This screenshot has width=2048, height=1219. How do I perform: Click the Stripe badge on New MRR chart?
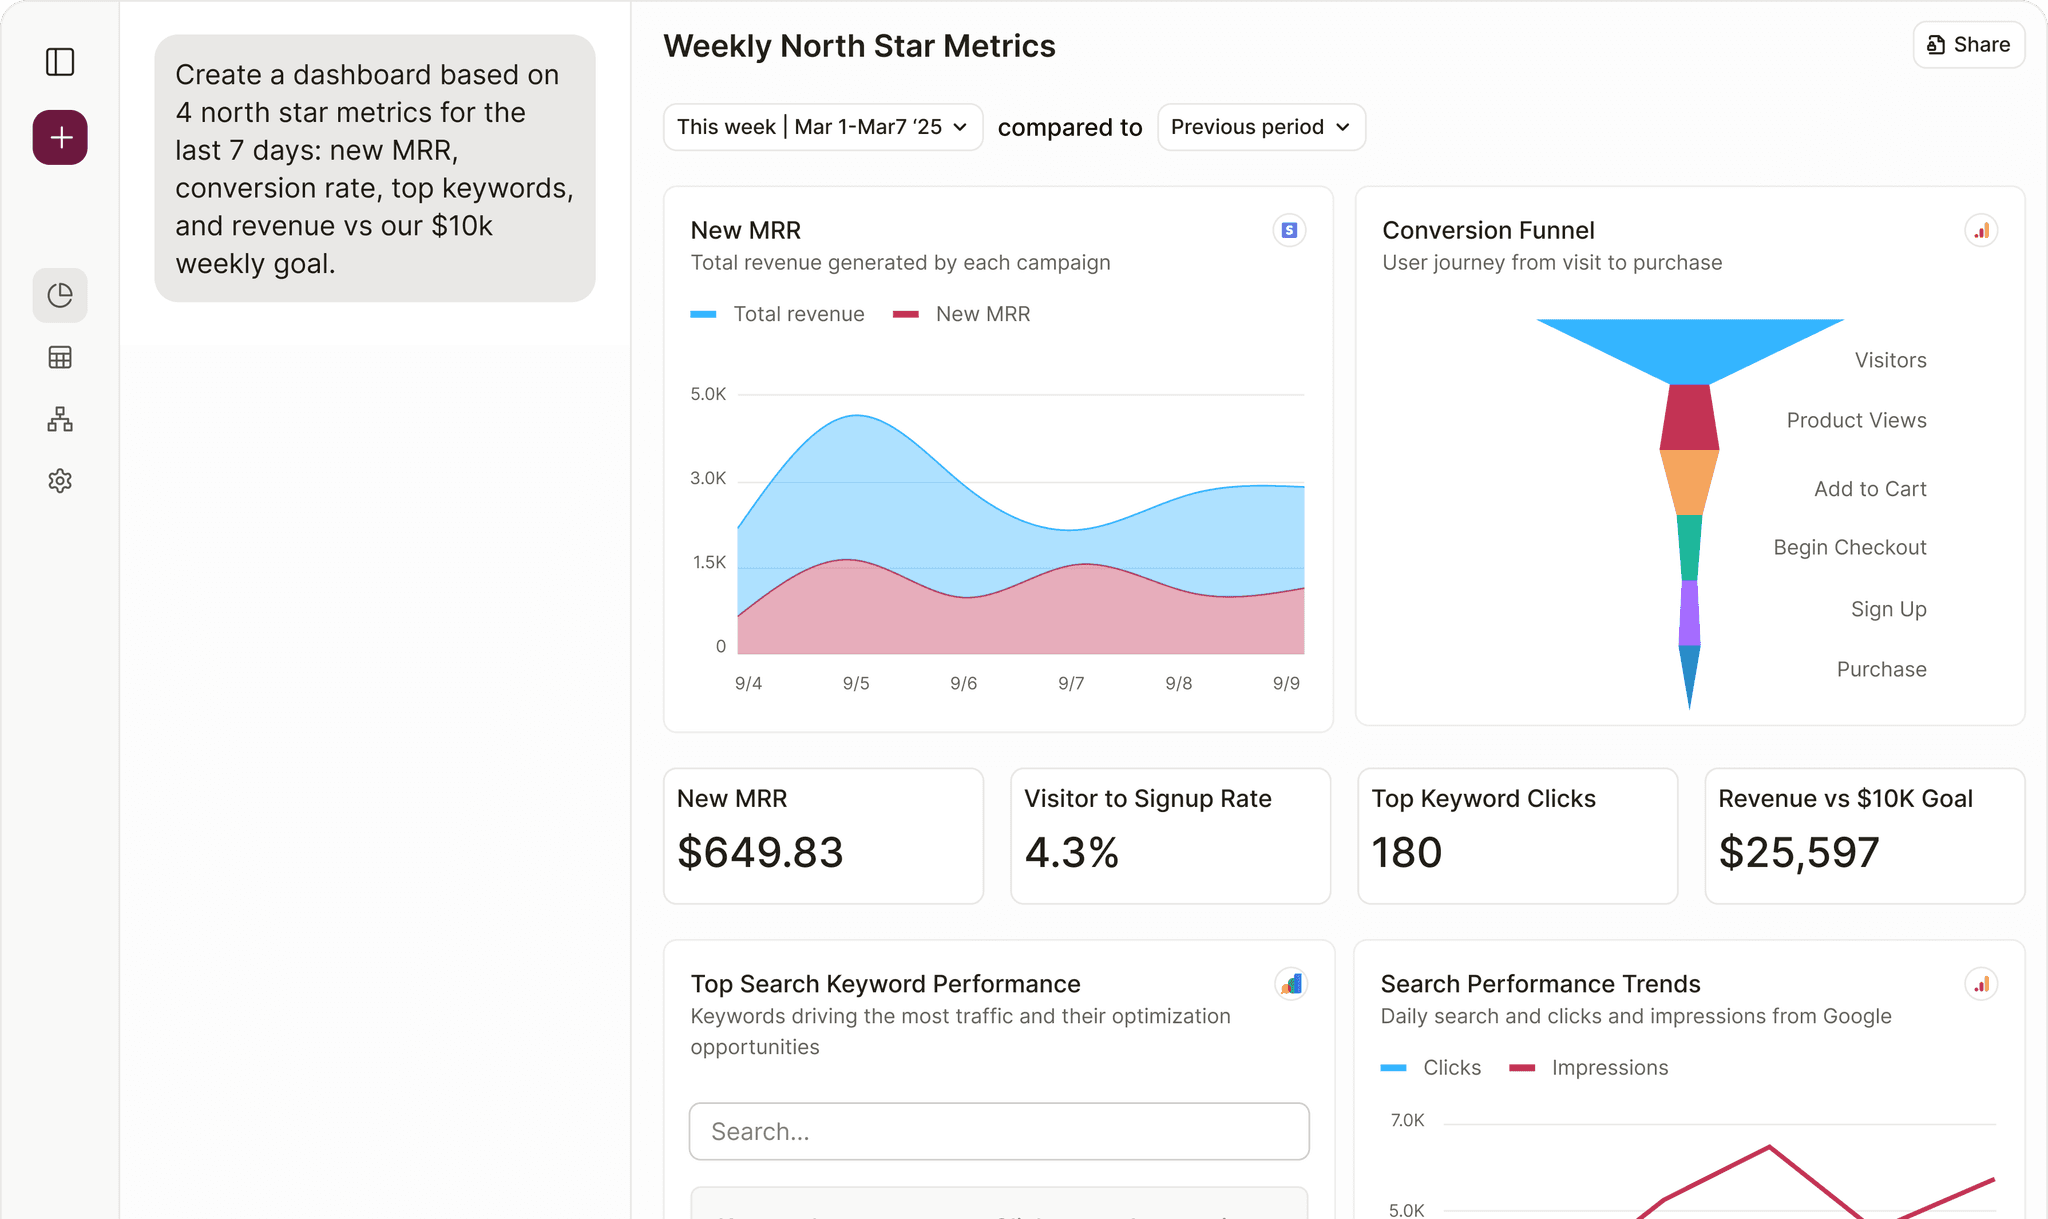[x=1289, y=230]
